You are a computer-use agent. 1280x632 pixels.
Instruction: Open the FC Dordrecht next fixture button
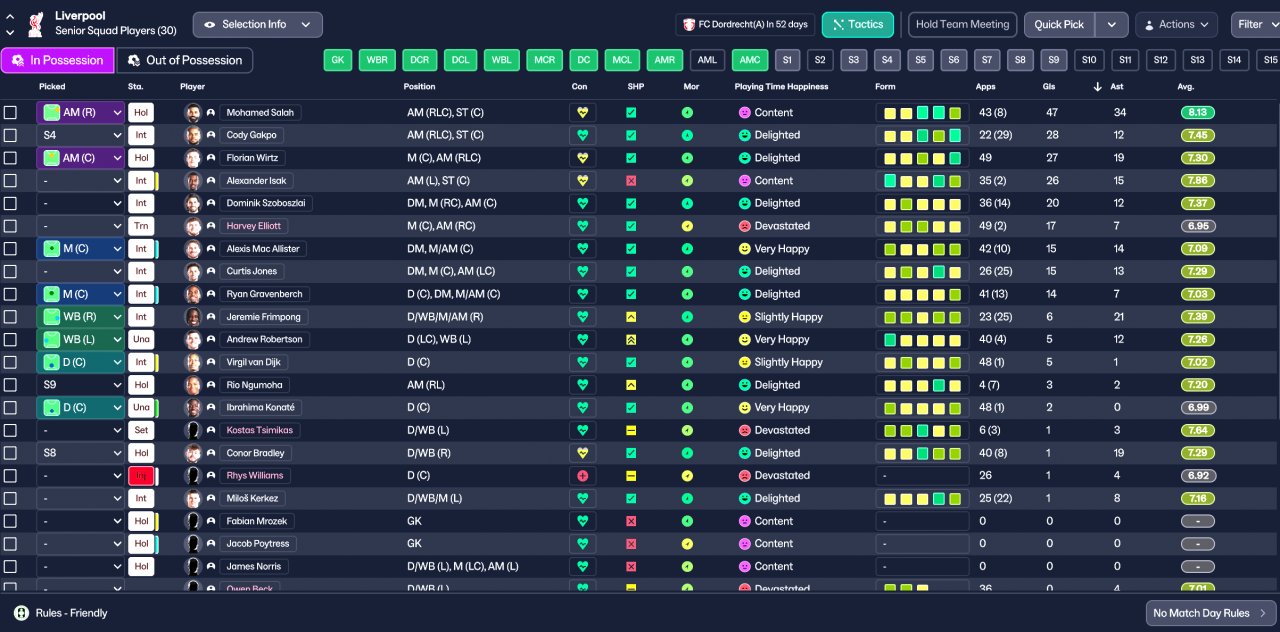click(745, 24)
